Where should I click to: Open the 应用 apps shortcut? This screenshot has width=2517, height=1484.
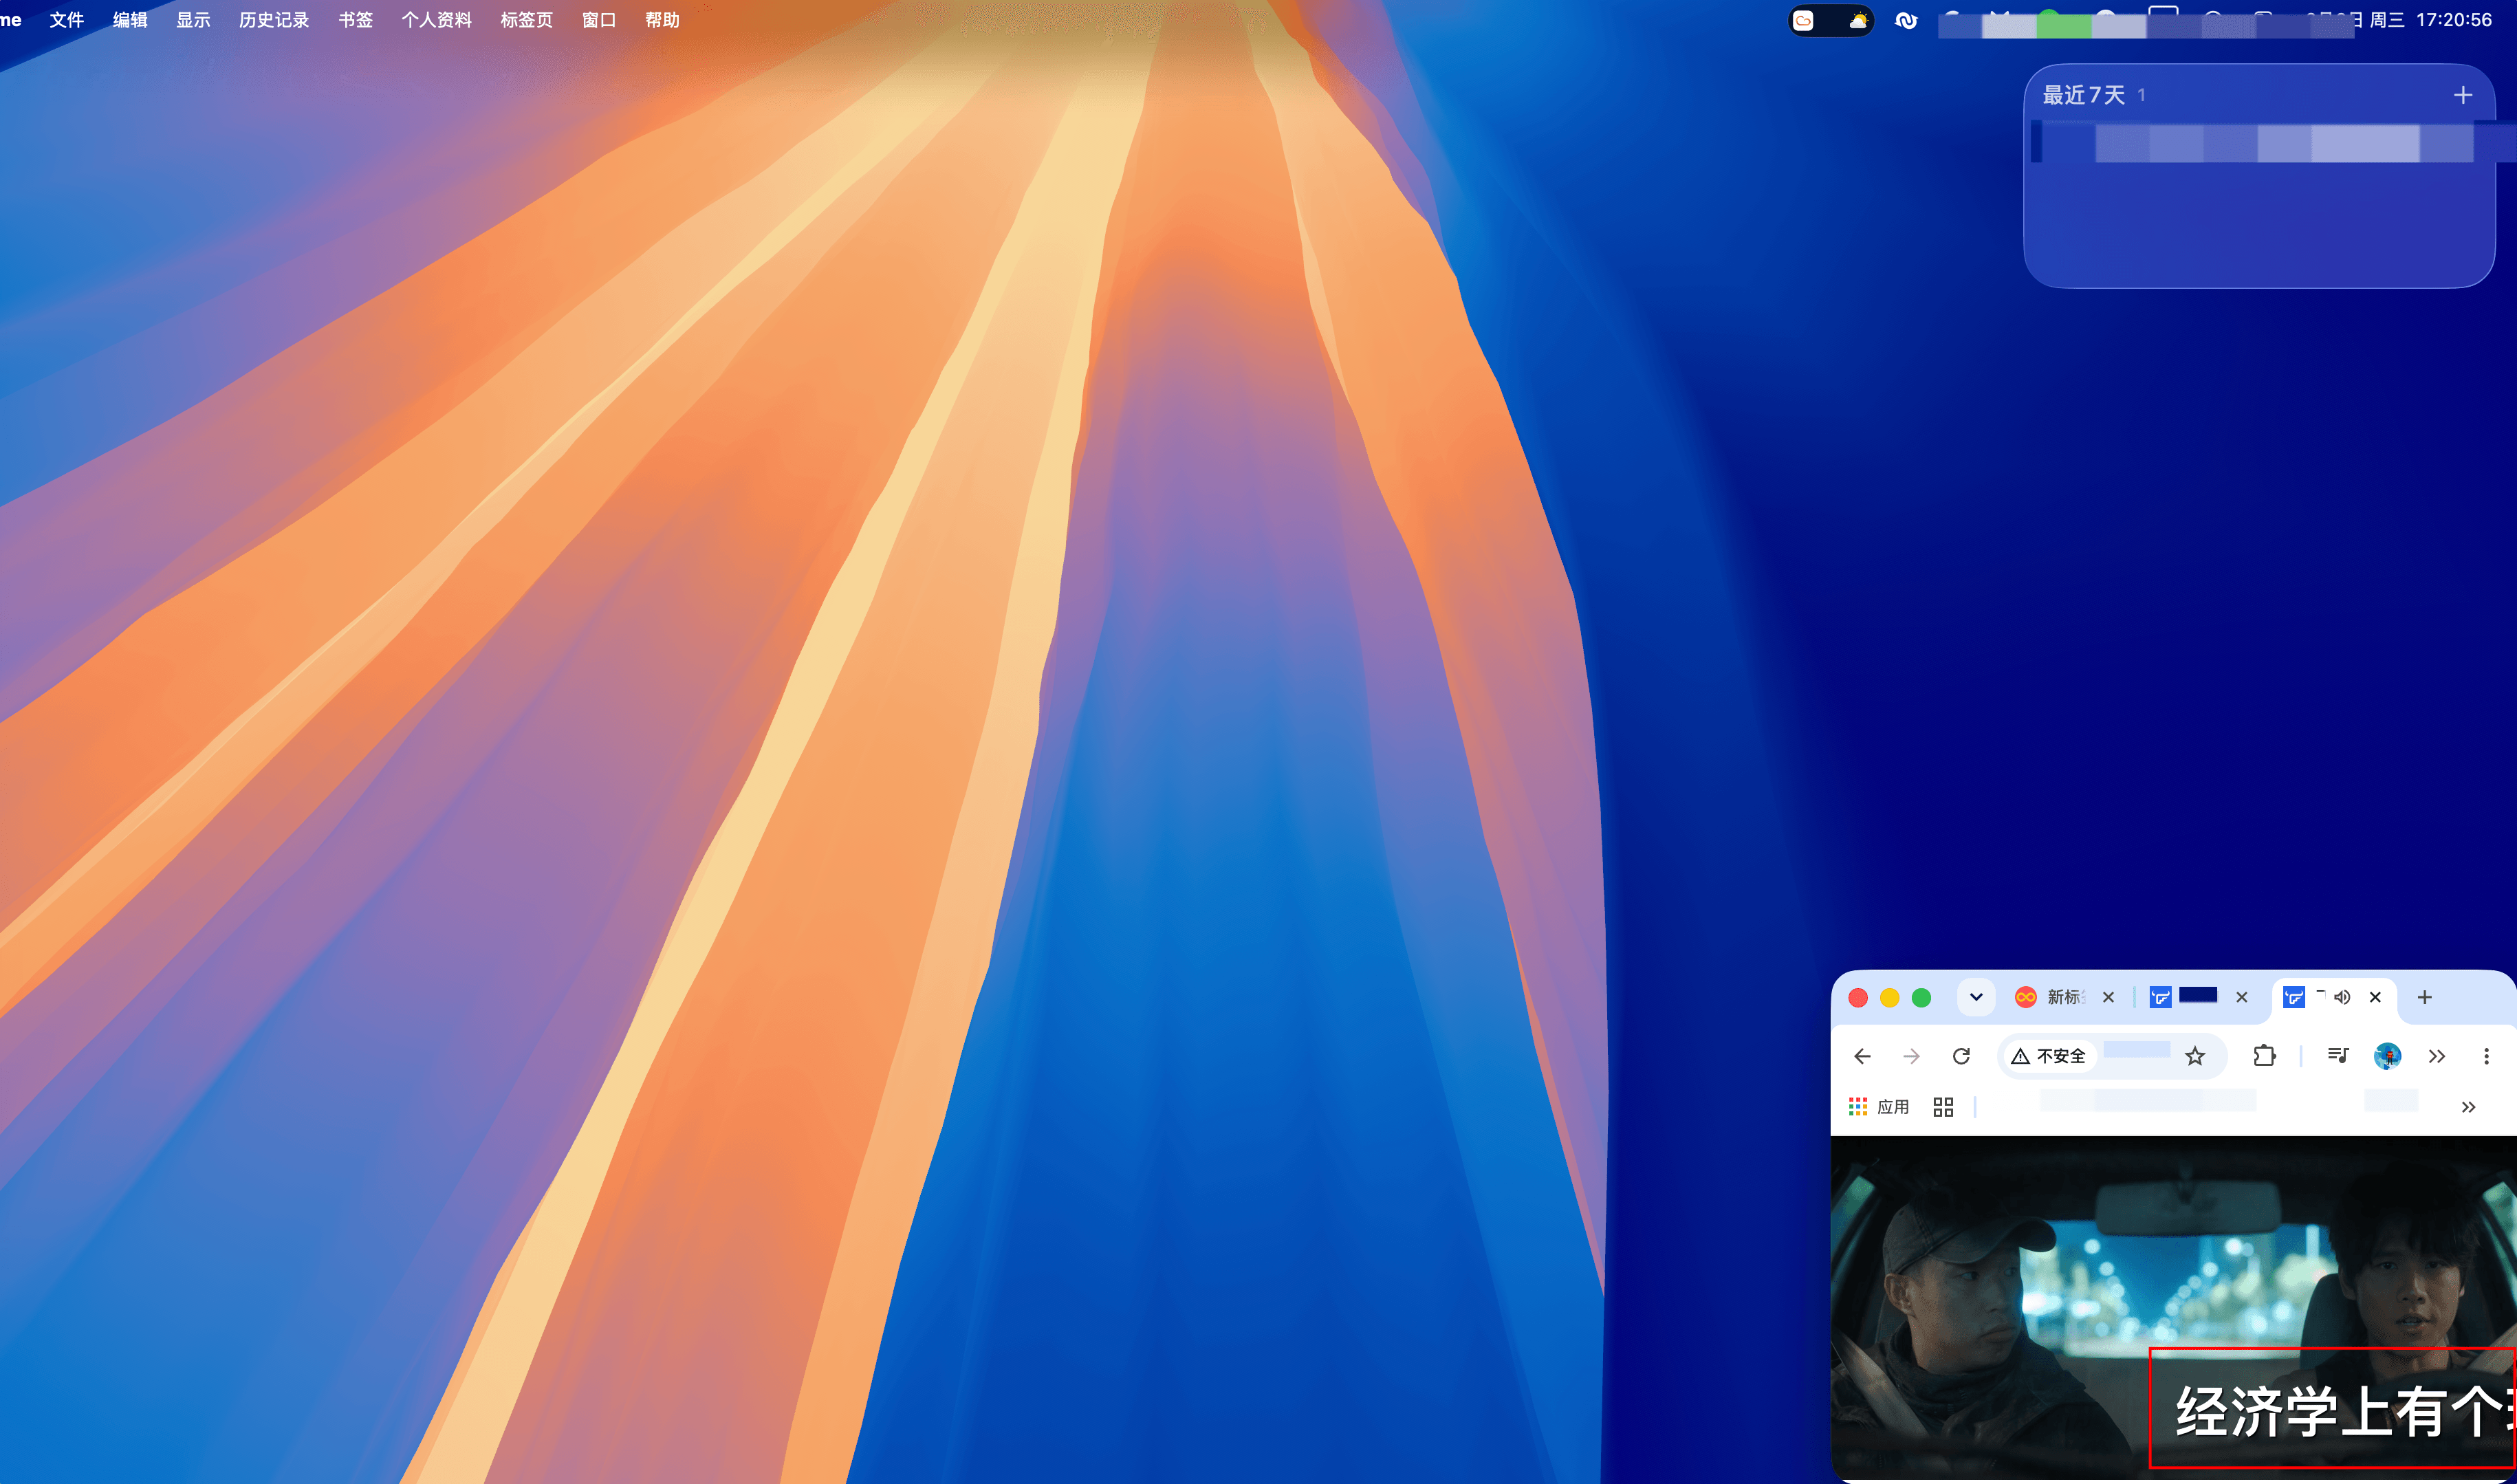[x=1879, y=1107]
